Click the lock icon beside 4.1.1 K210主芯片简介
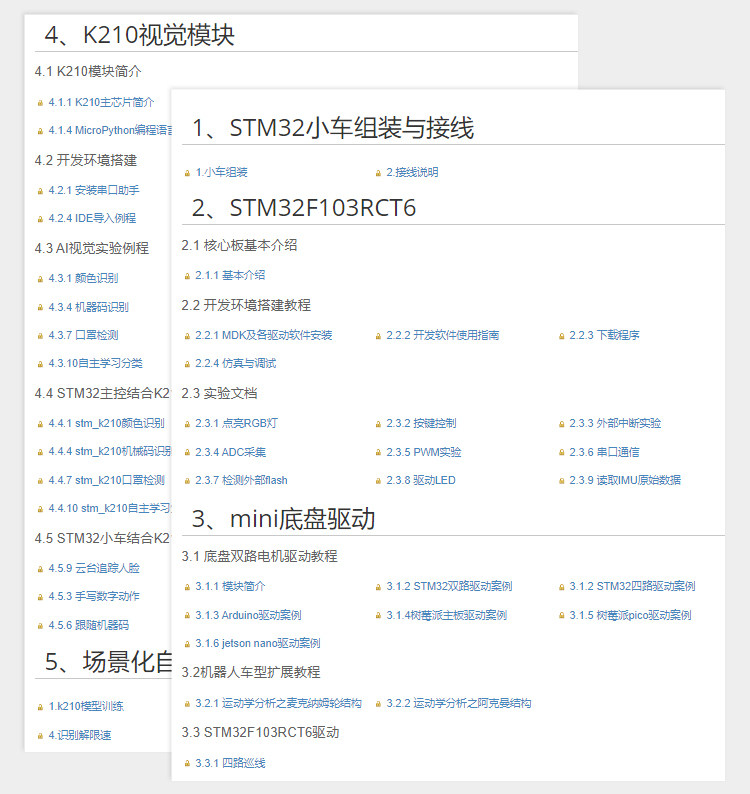 click(x=40, y=103)
